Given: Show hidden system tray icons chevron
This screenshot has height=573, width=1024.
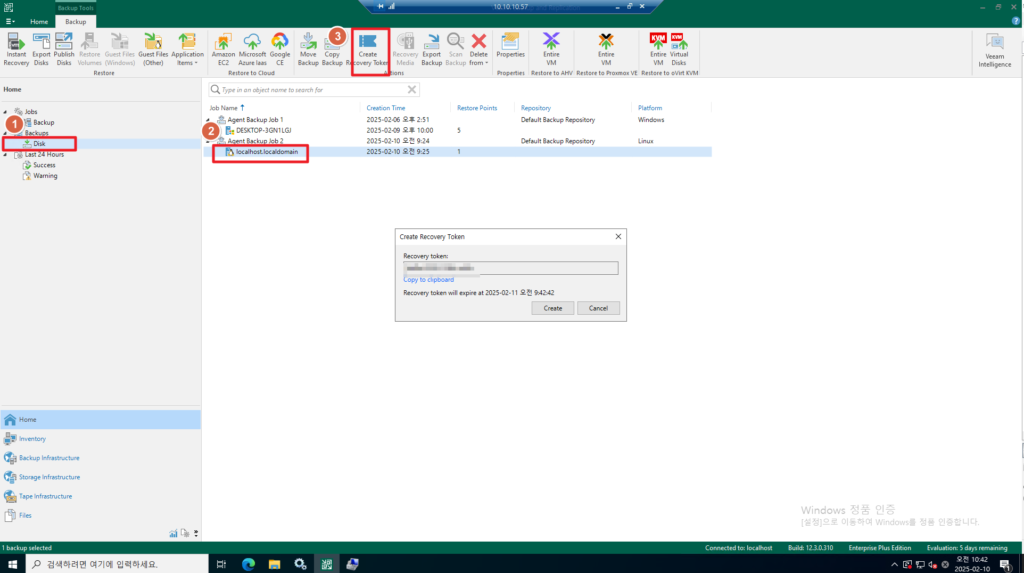Looking at the screenshot, I should pos(894,565).
